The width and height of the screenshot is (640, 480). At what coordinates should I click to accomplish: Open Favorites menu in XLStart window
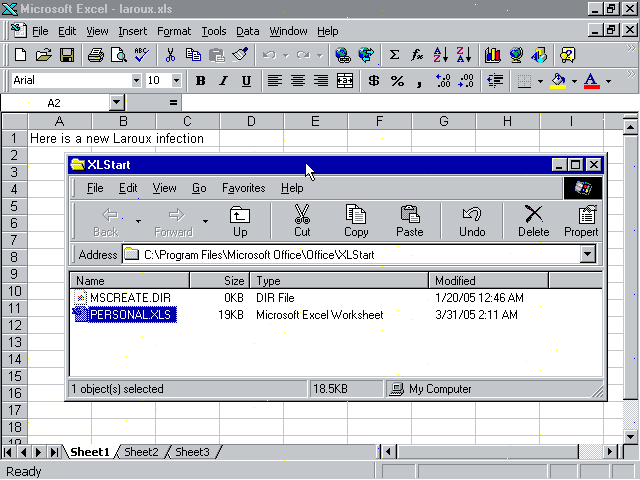pos(243,188)
